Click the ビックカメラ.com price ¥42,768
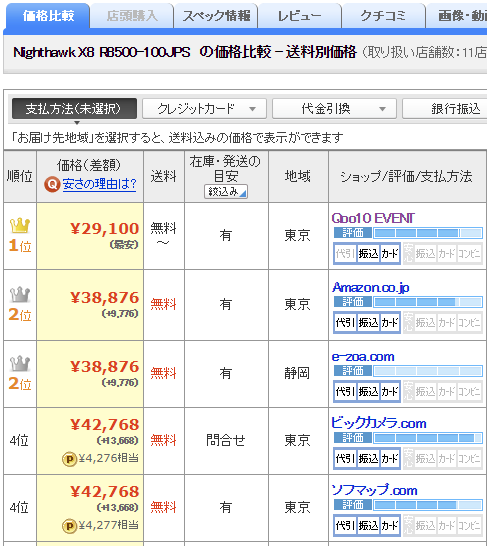Screen dimensions: 487x546 (104, 425)
